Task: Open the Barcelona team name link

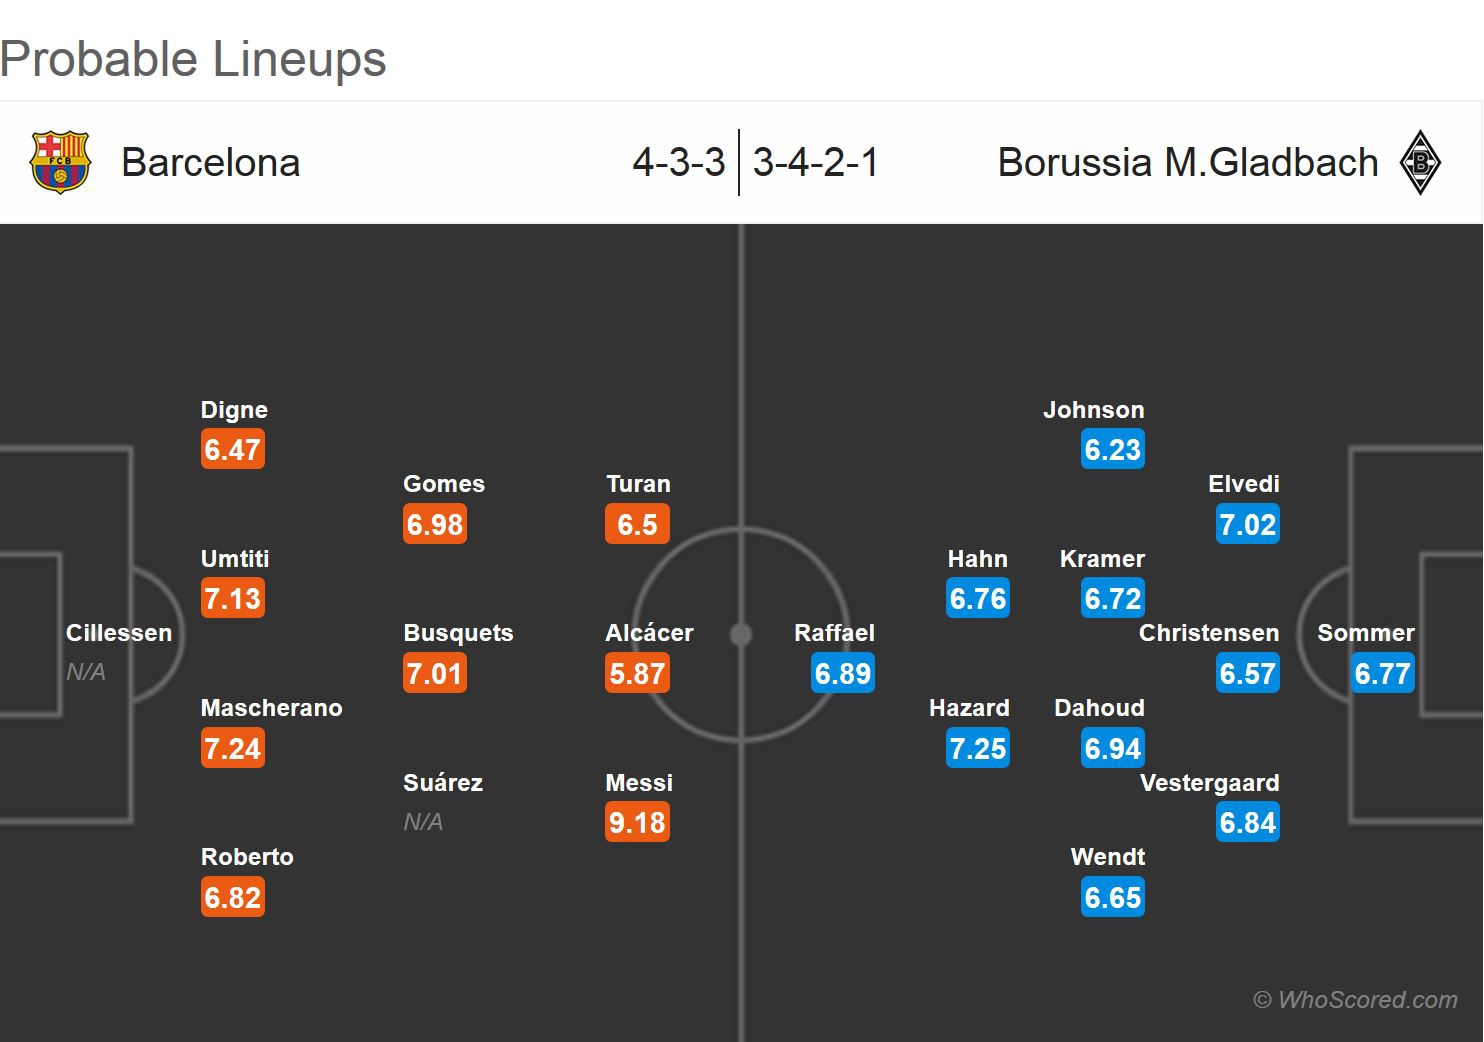Action: pyautogui.click(x=211, y=162)
